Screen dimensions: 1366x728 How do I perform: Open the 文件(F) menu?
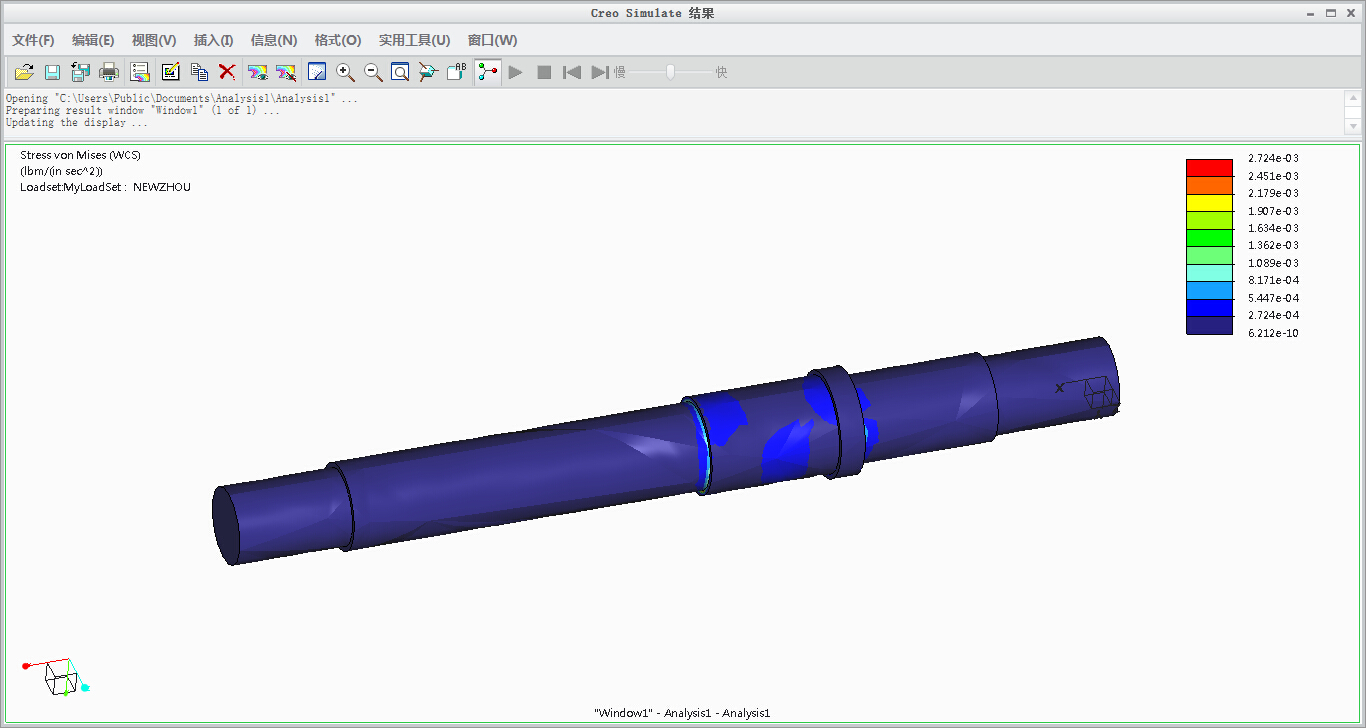(33, 40)
